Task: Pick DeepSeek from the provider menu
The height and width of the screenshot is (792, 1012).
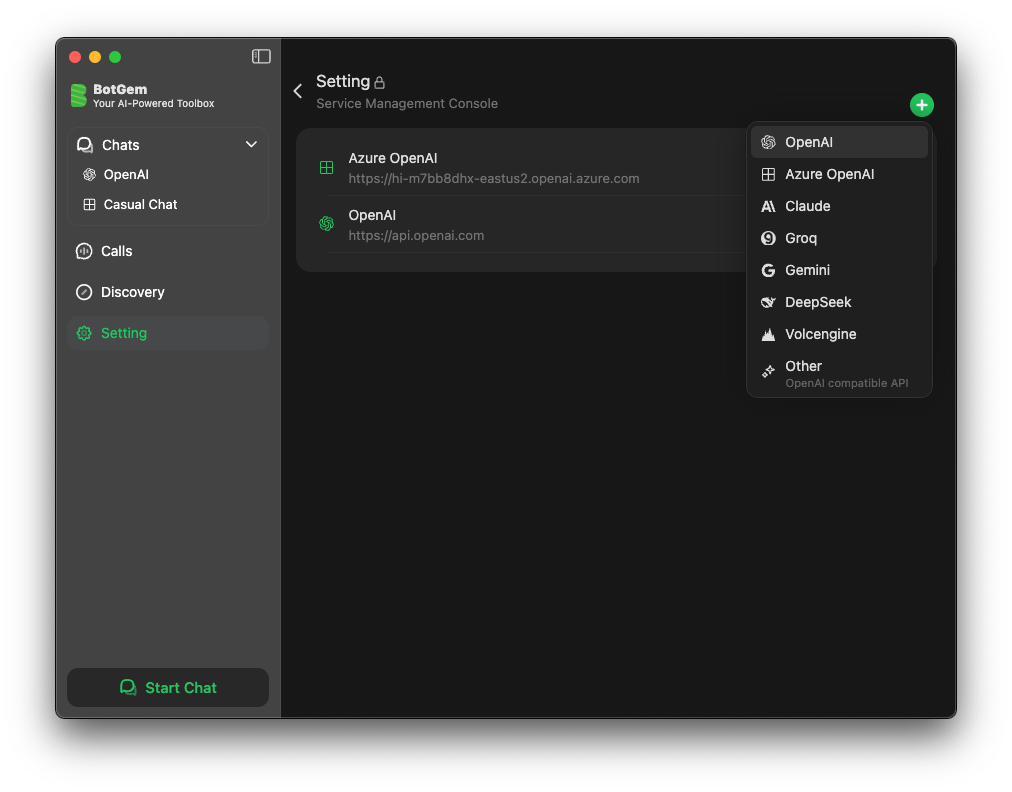Action: click(839, 302)
